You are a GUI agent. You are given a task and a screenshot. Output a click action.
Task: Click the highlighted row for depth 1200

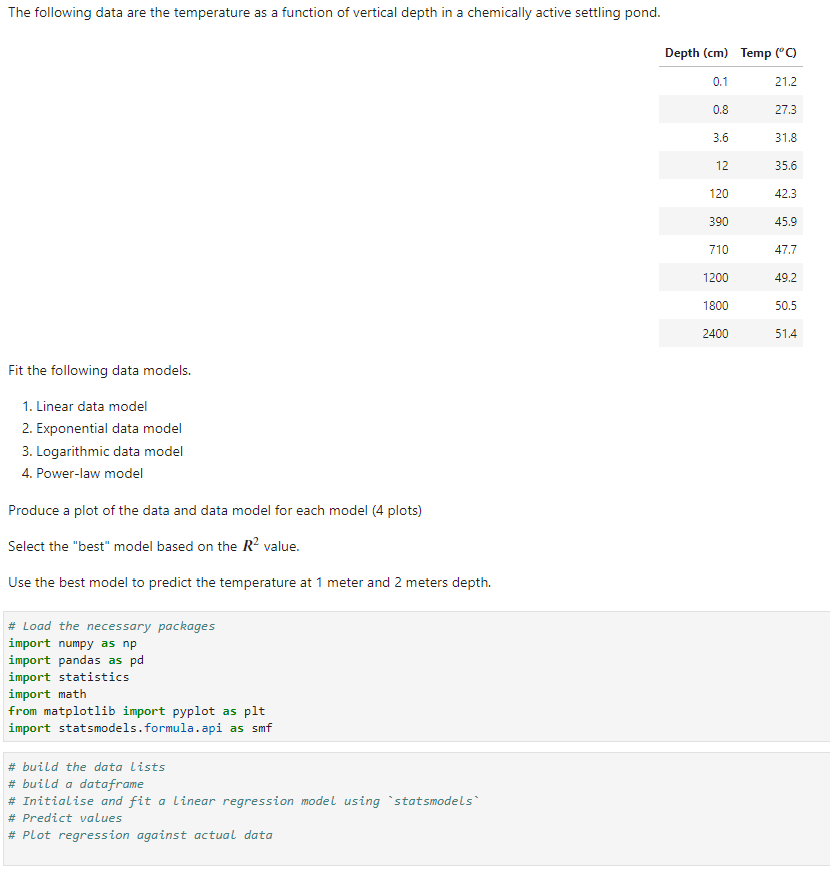click(x=730, y=277)
